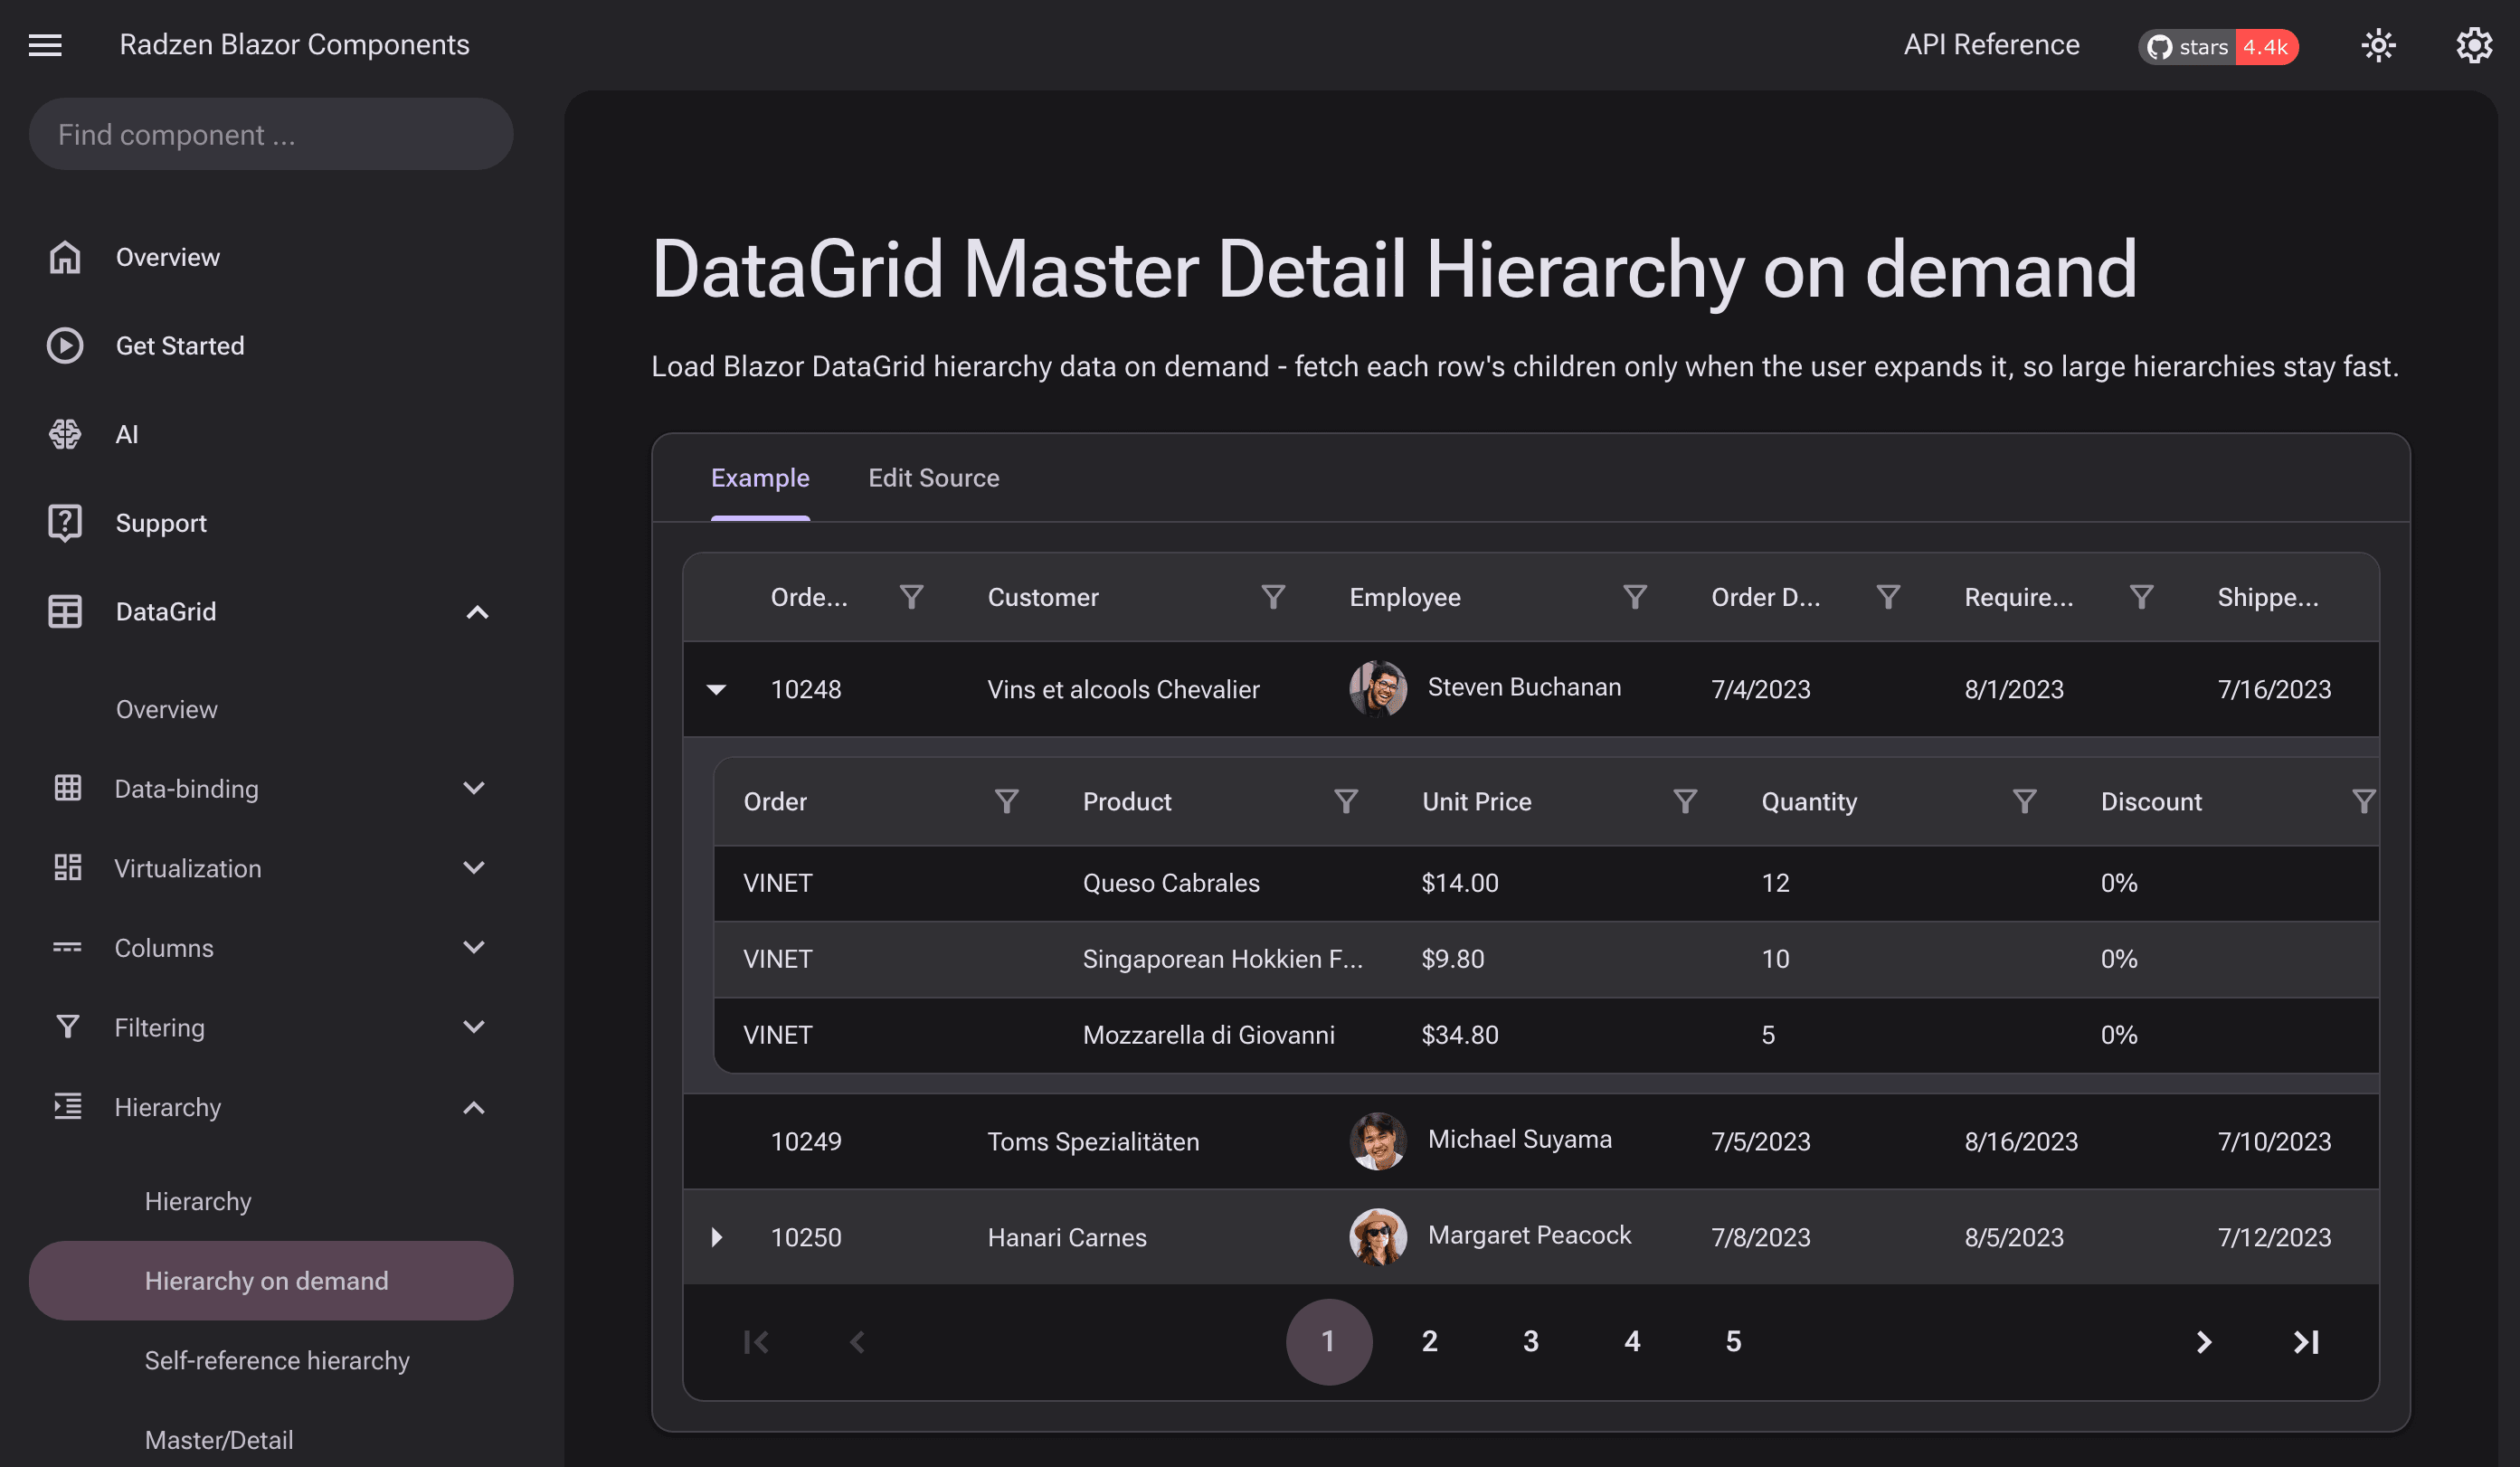The height and width of the screenshot is (1467, 2520).
Task: Collapse the Hierarchy section
Action: coord(271,1107)
